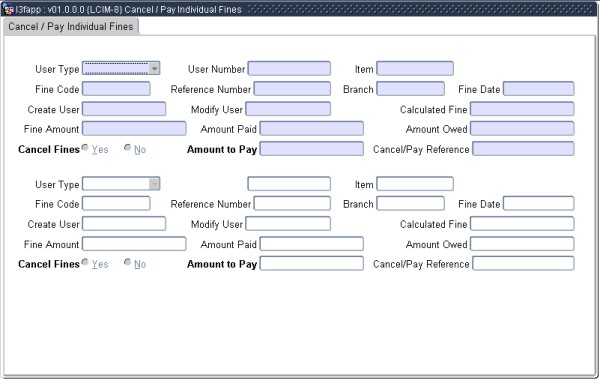Click the Cancel/Pay Reference field in second record
Screen dimensions: 600x380
(523, 263)
